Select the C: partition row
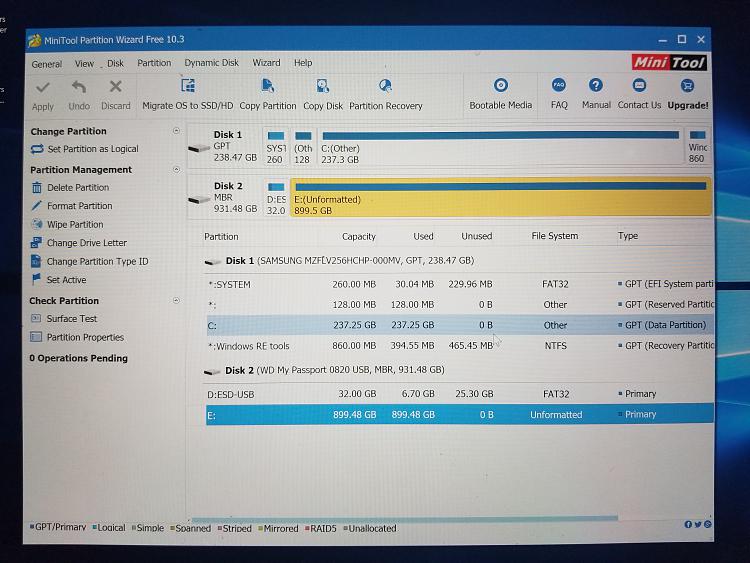The image size is (750, 563). [460, 325]
